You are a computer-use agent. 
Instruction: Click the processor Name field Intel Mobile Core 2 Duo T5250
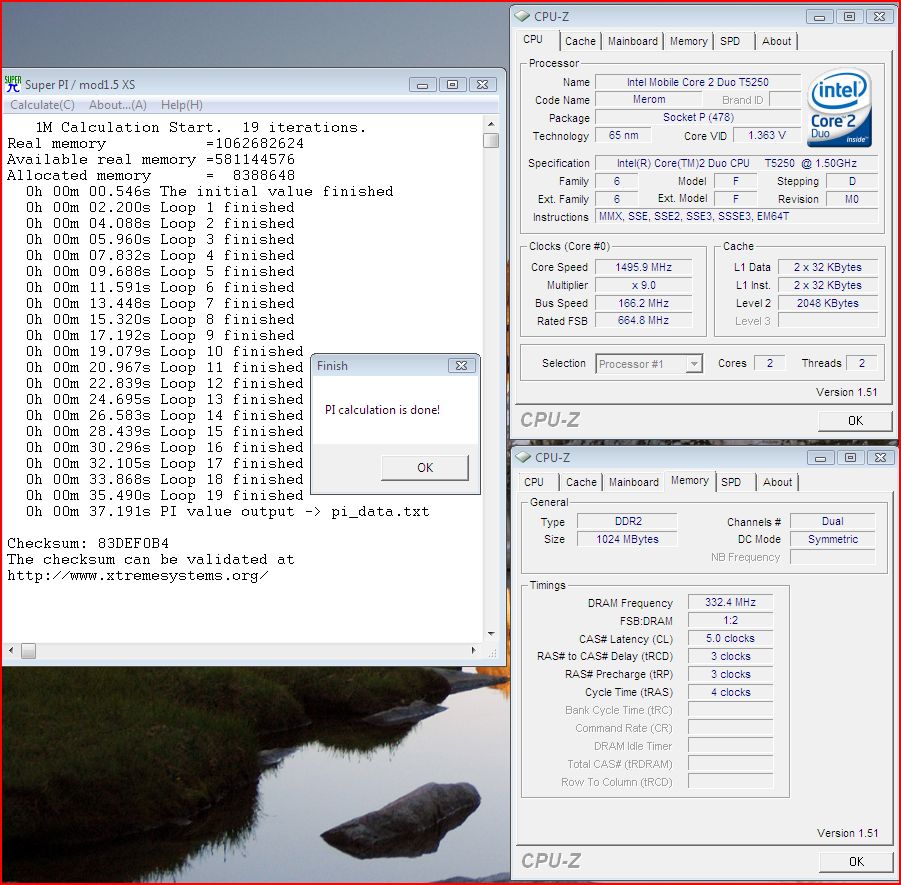pyautogui.click(x=698, y=82)
